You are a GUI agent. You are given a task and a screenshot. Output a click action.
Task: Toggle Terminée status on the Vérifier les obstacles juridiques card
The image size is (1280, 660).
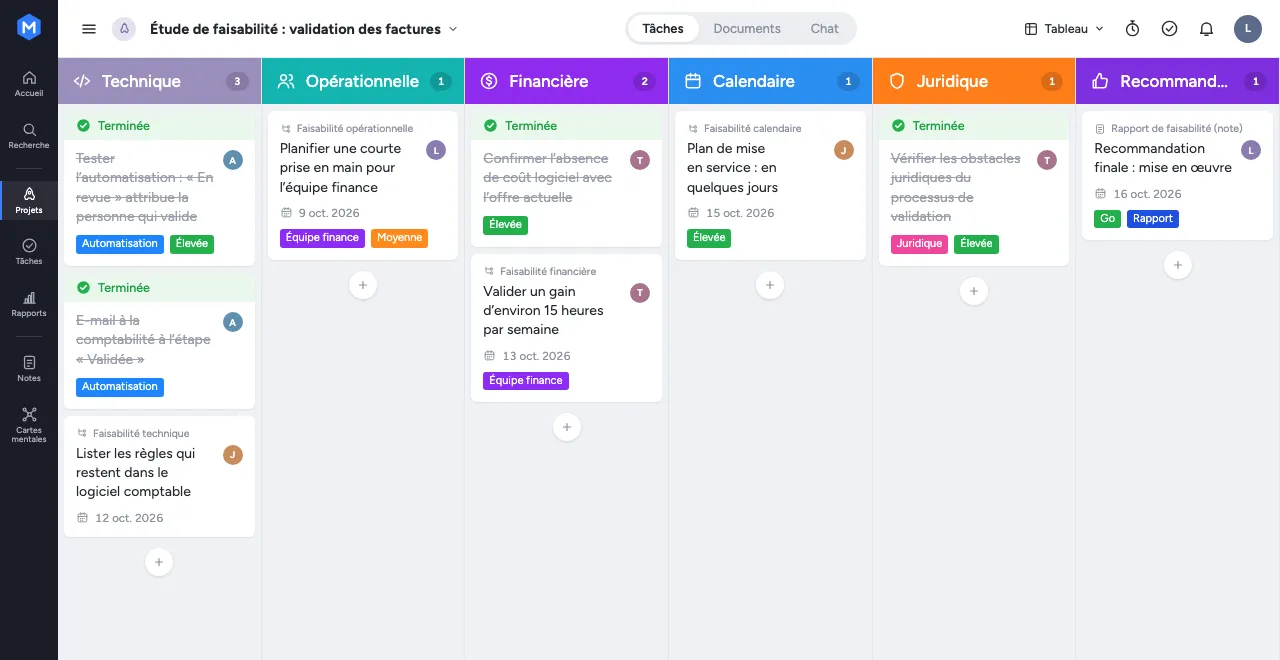click(898, 126)
